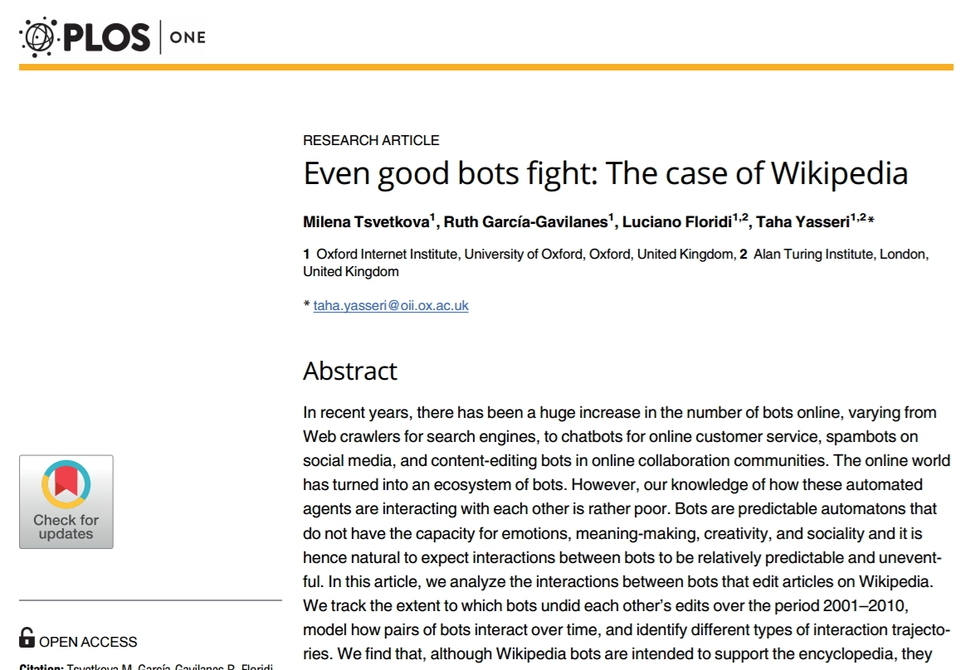
Task: Click the RESEARCH ARTICLE label
Action: pos(371,140)
